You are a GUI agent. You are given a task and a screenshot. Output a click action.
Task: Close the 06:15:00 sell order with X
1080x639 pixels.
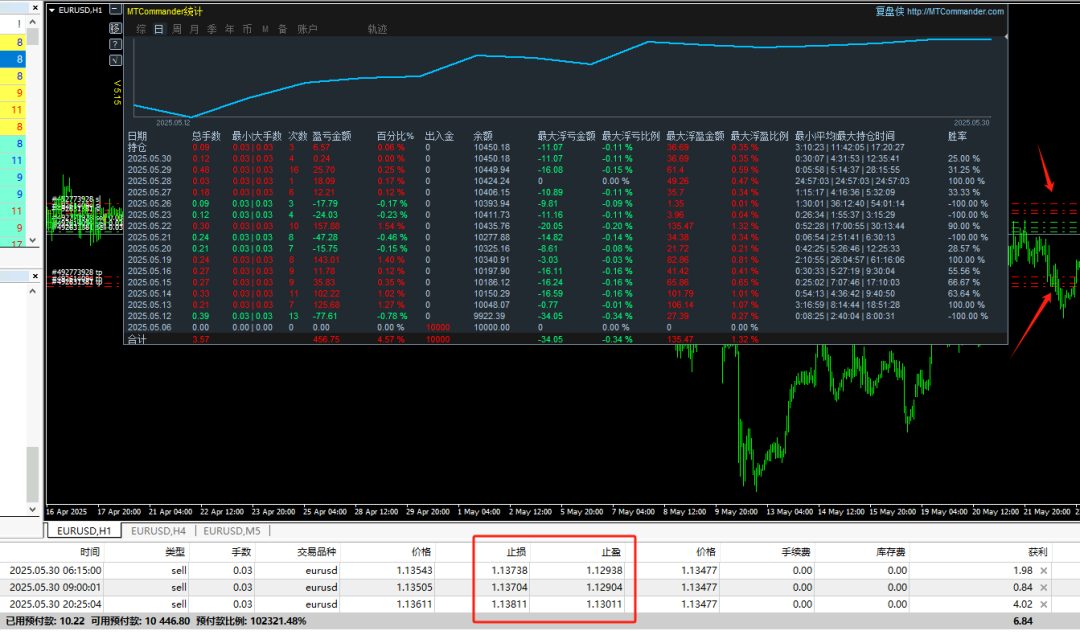1043,571
